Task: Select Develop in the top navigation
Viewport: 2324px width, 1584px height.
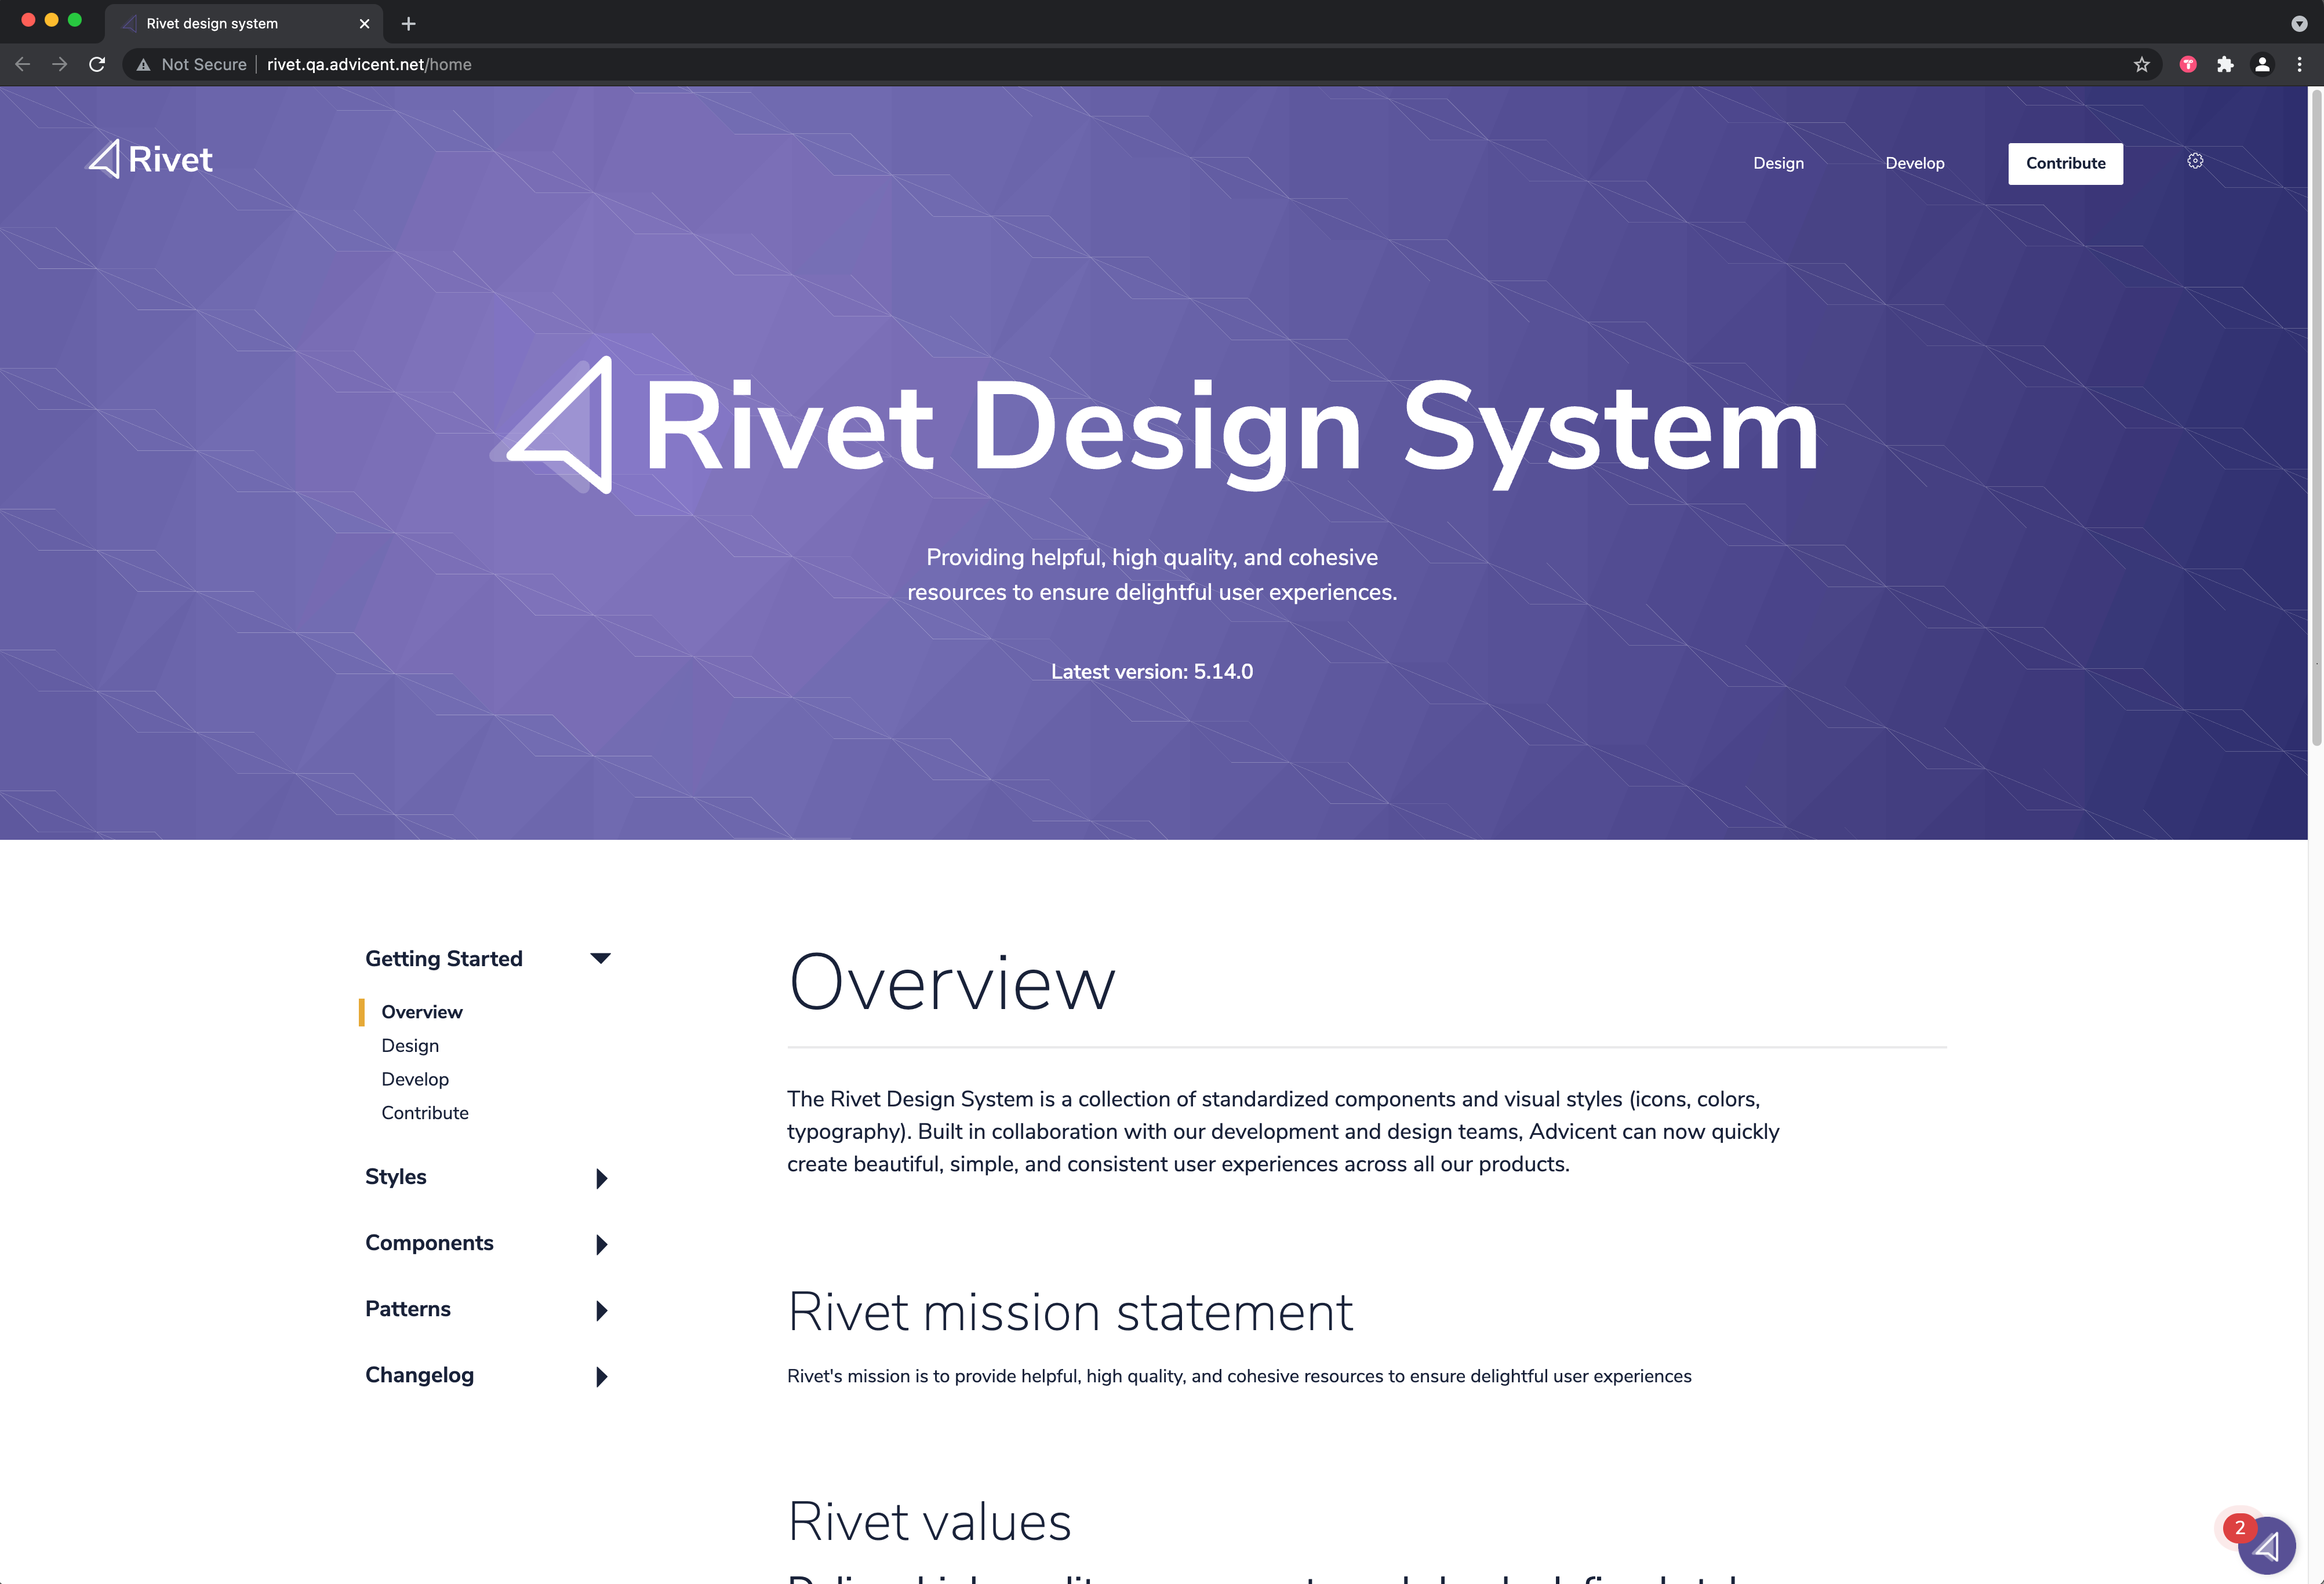Action: pos(1914,163)
